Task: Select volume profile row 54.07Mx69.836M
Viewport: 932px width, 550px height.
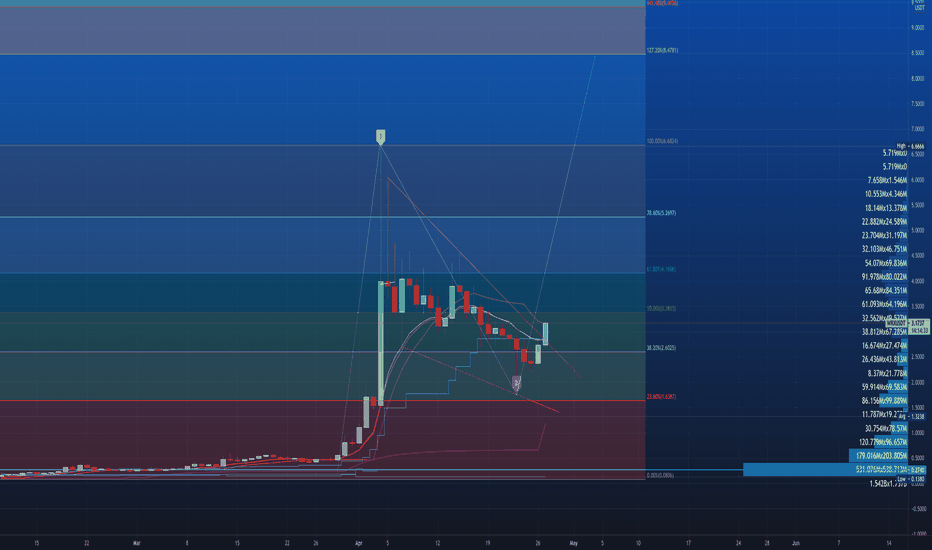Action: pyautogui.click(x=886, y=263)
